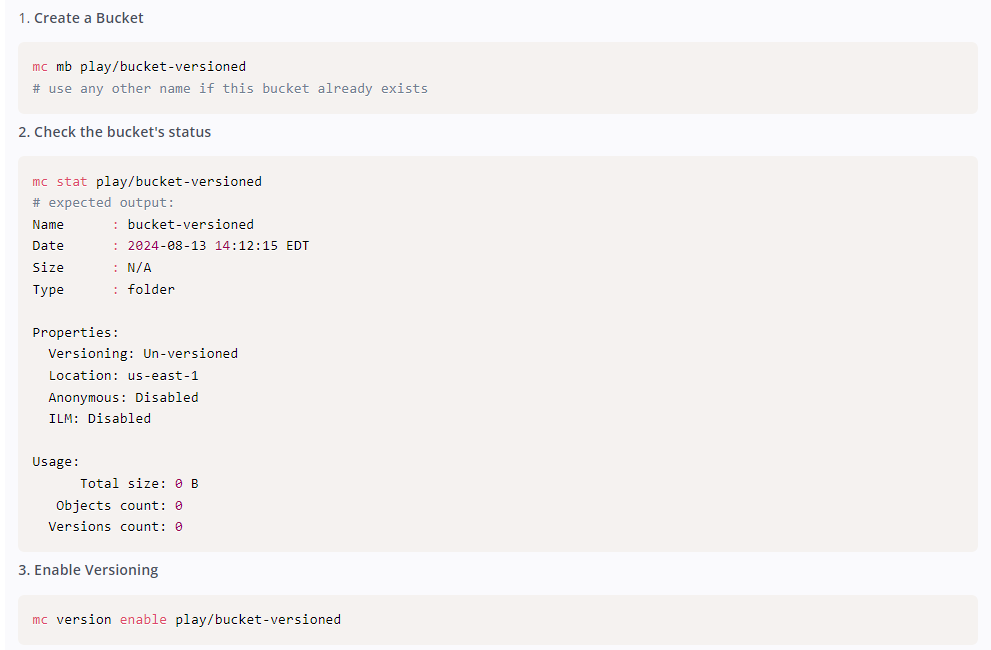This screenshot has height=650, width=991.
Task: Click the Size value "N/A"
Action: click(x=139, y=268)
